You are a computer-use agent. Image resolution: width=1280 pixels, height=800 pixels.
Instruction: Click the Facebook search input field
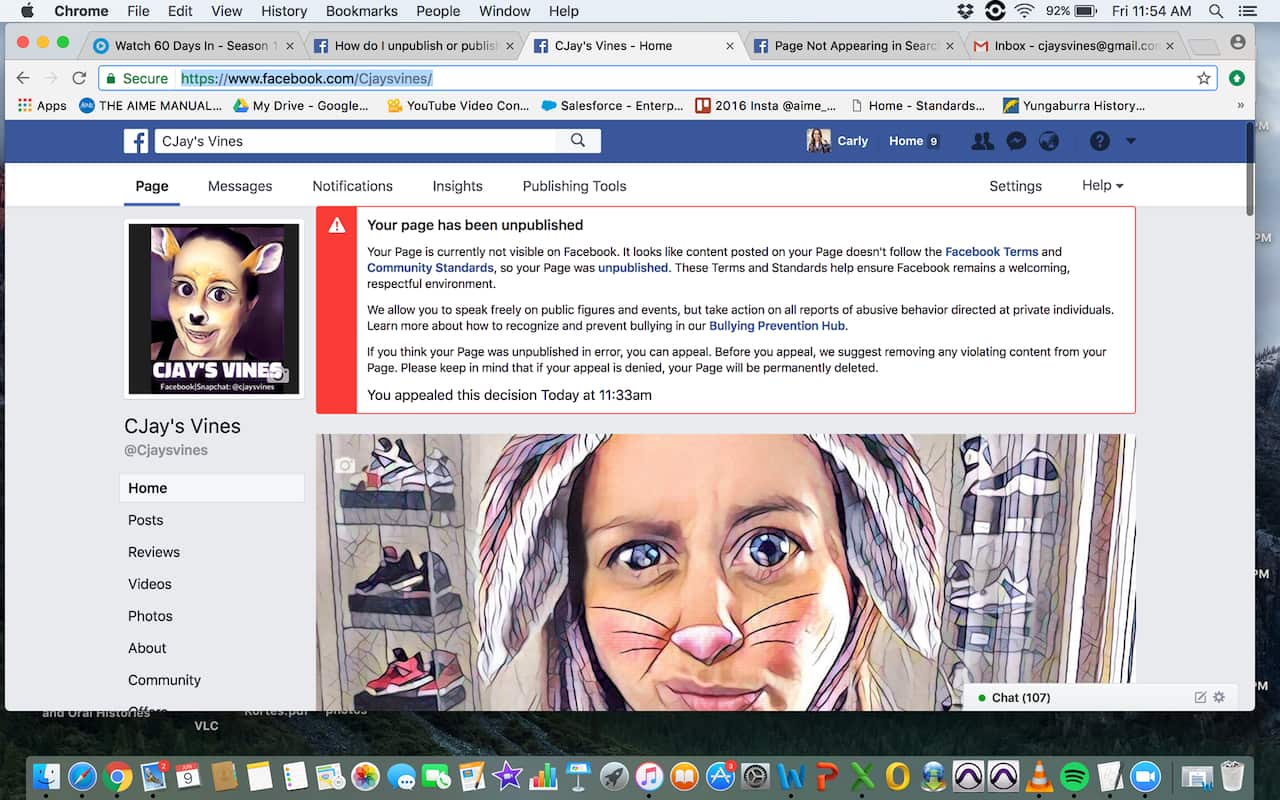coord(355,141)
